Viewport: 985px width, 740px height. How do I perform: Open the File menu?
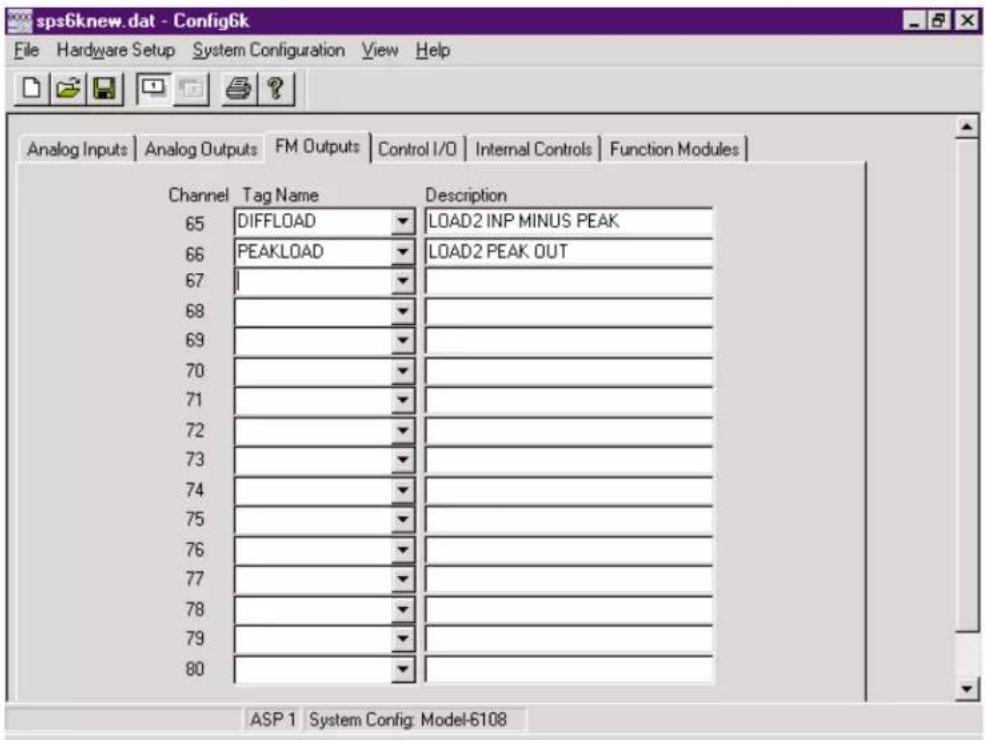[26, 50]
